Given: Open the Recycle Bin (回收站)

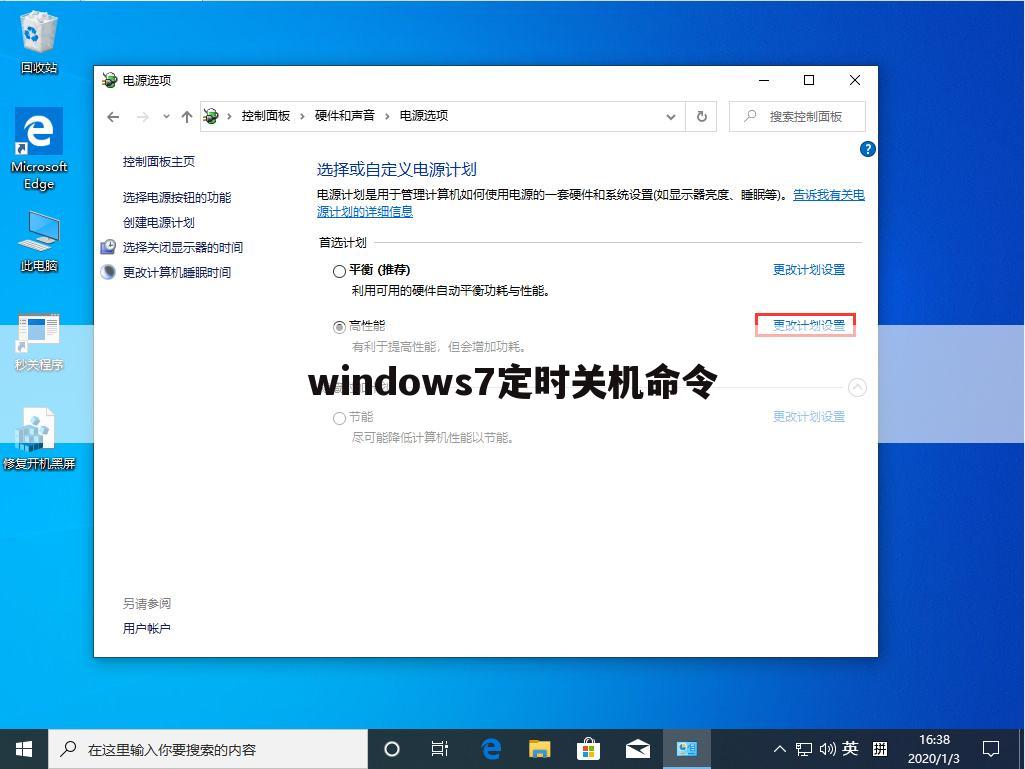Looking at the screenshot, I should 38,30.
